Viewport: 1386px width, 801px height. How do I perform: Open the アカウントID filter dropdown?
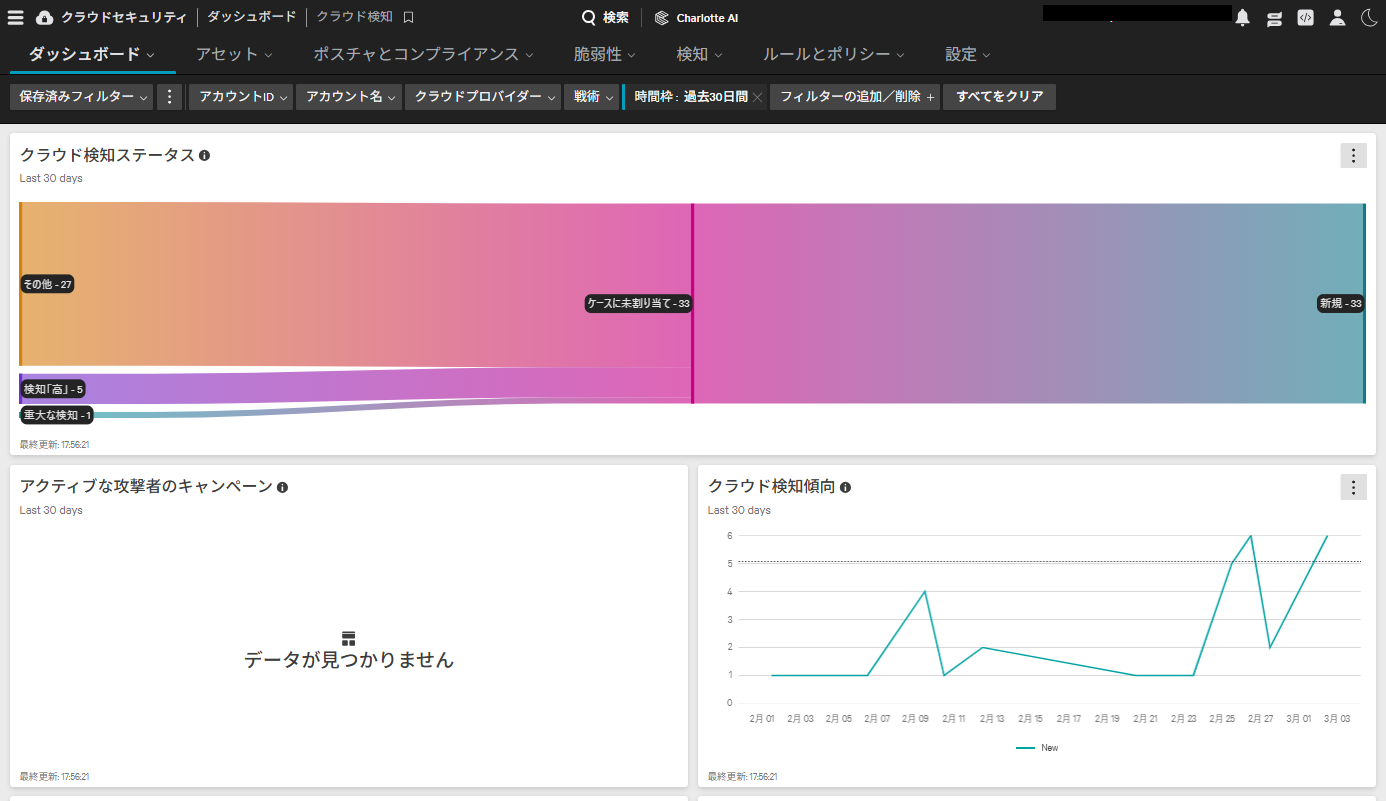(x=240, y=97)
